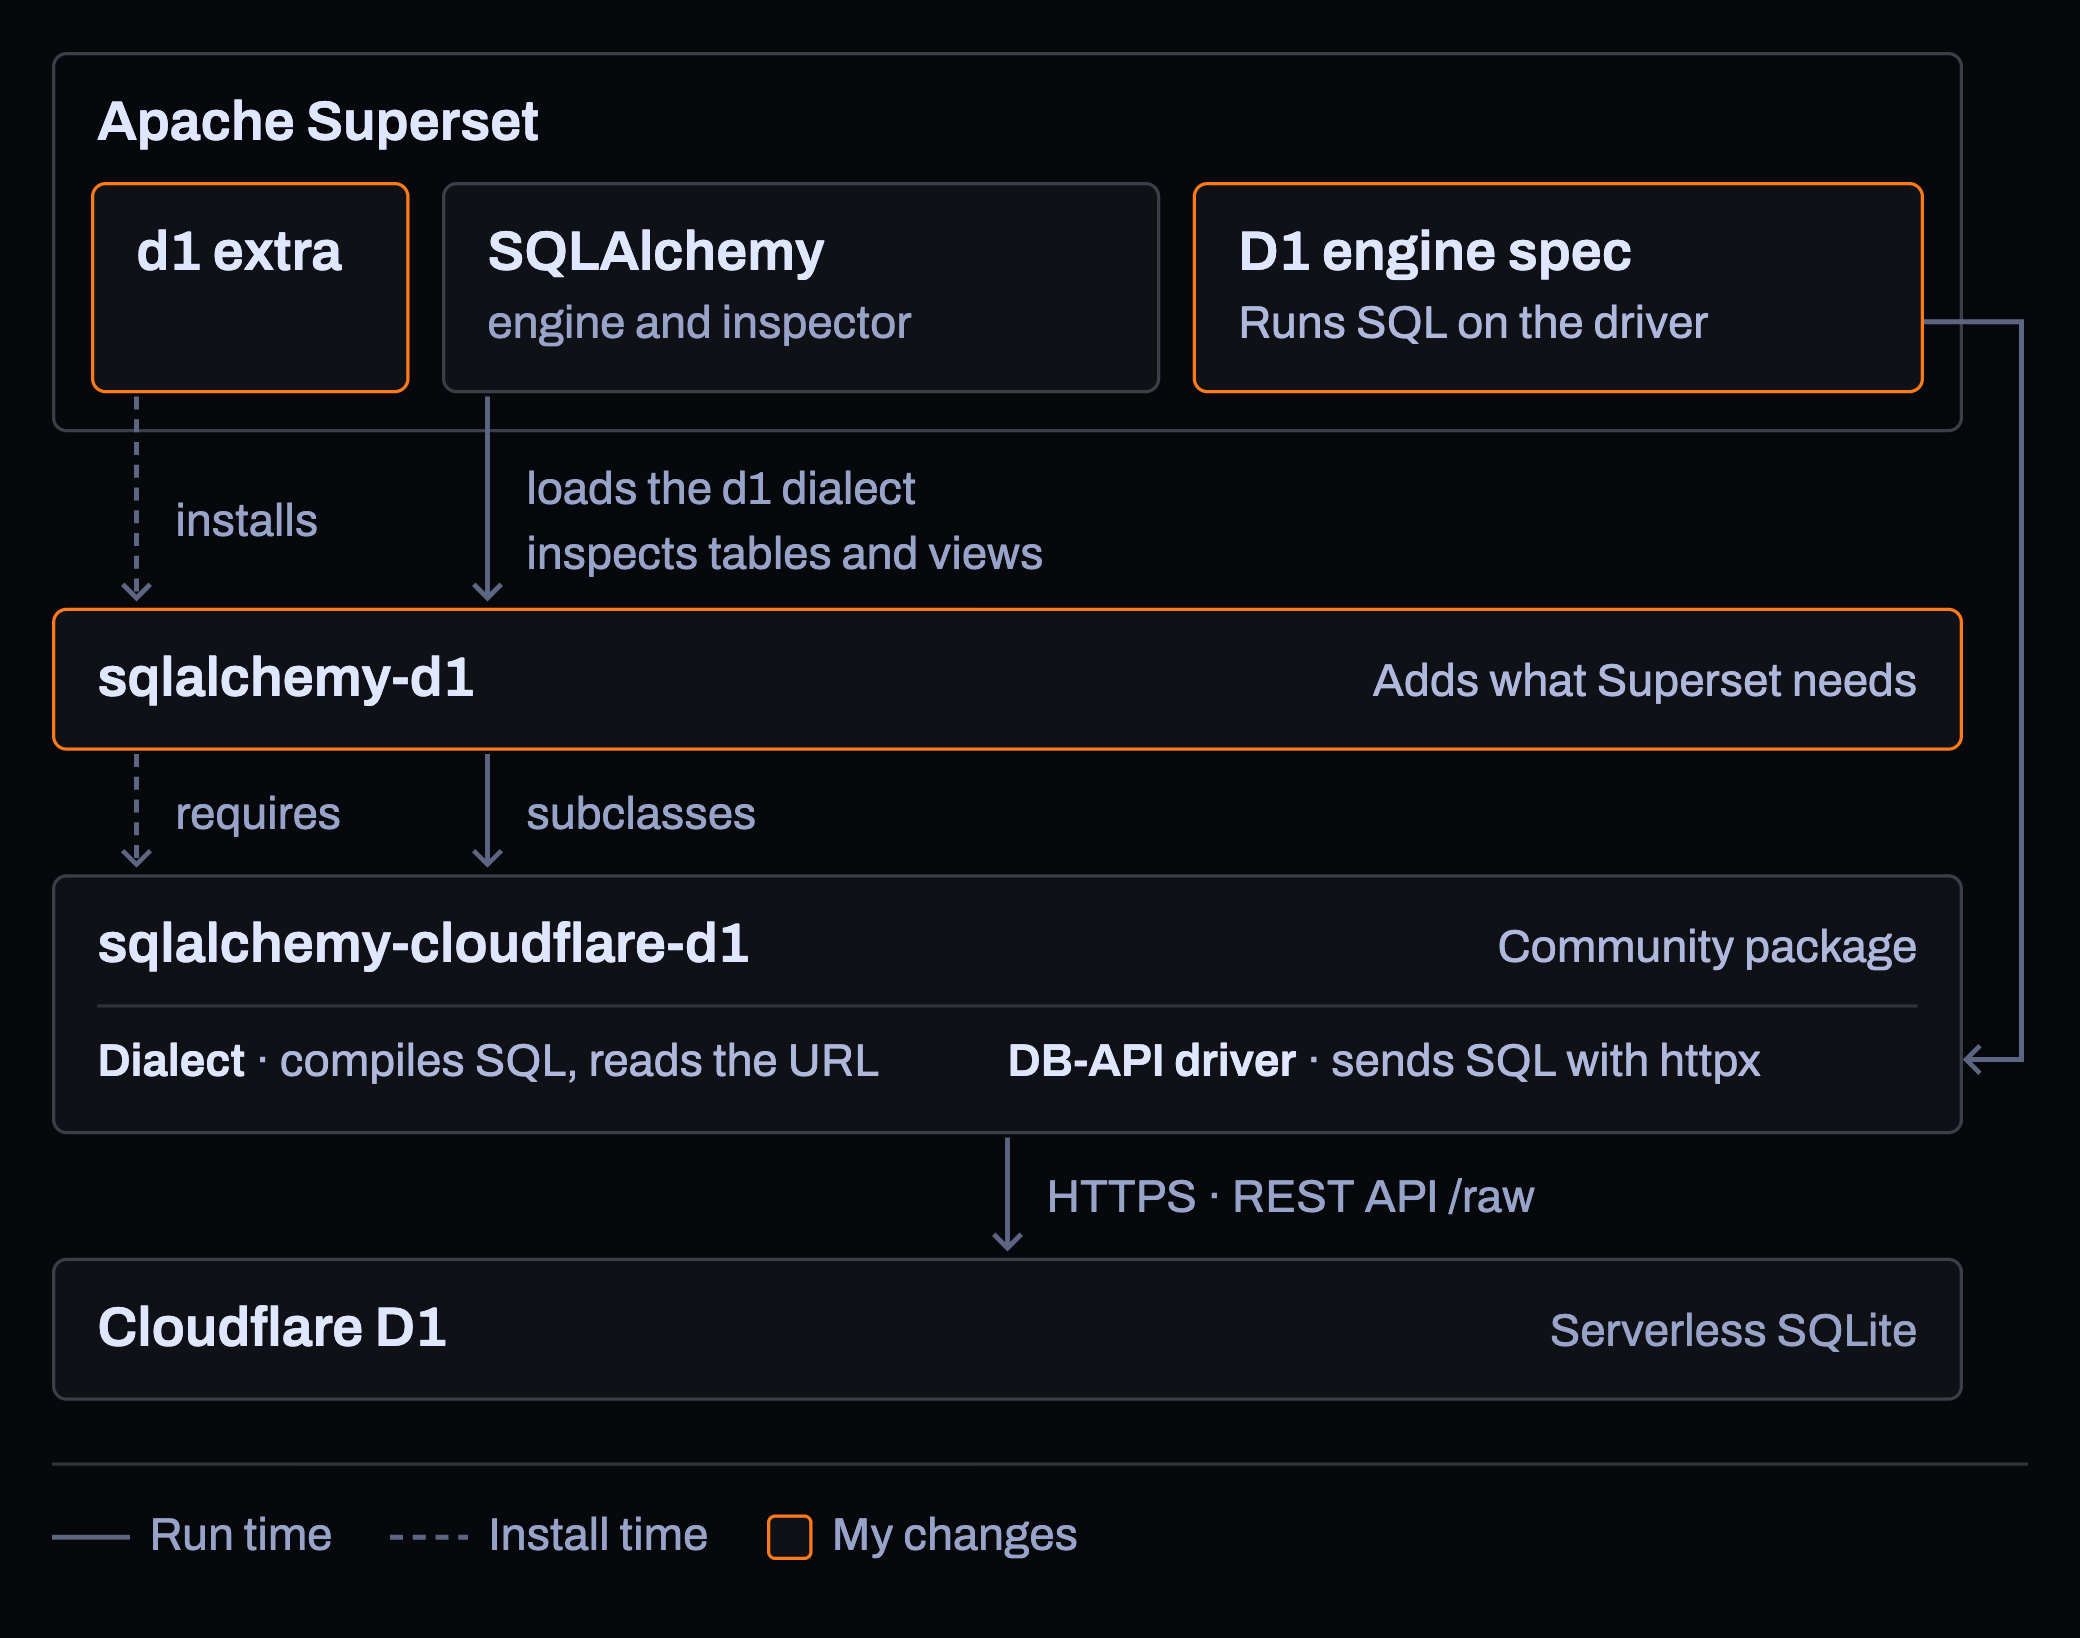This screenshot has width=2080, height=1638.
Task: Click the 'Run time' legend entry
Action: tap(192, 1535)
